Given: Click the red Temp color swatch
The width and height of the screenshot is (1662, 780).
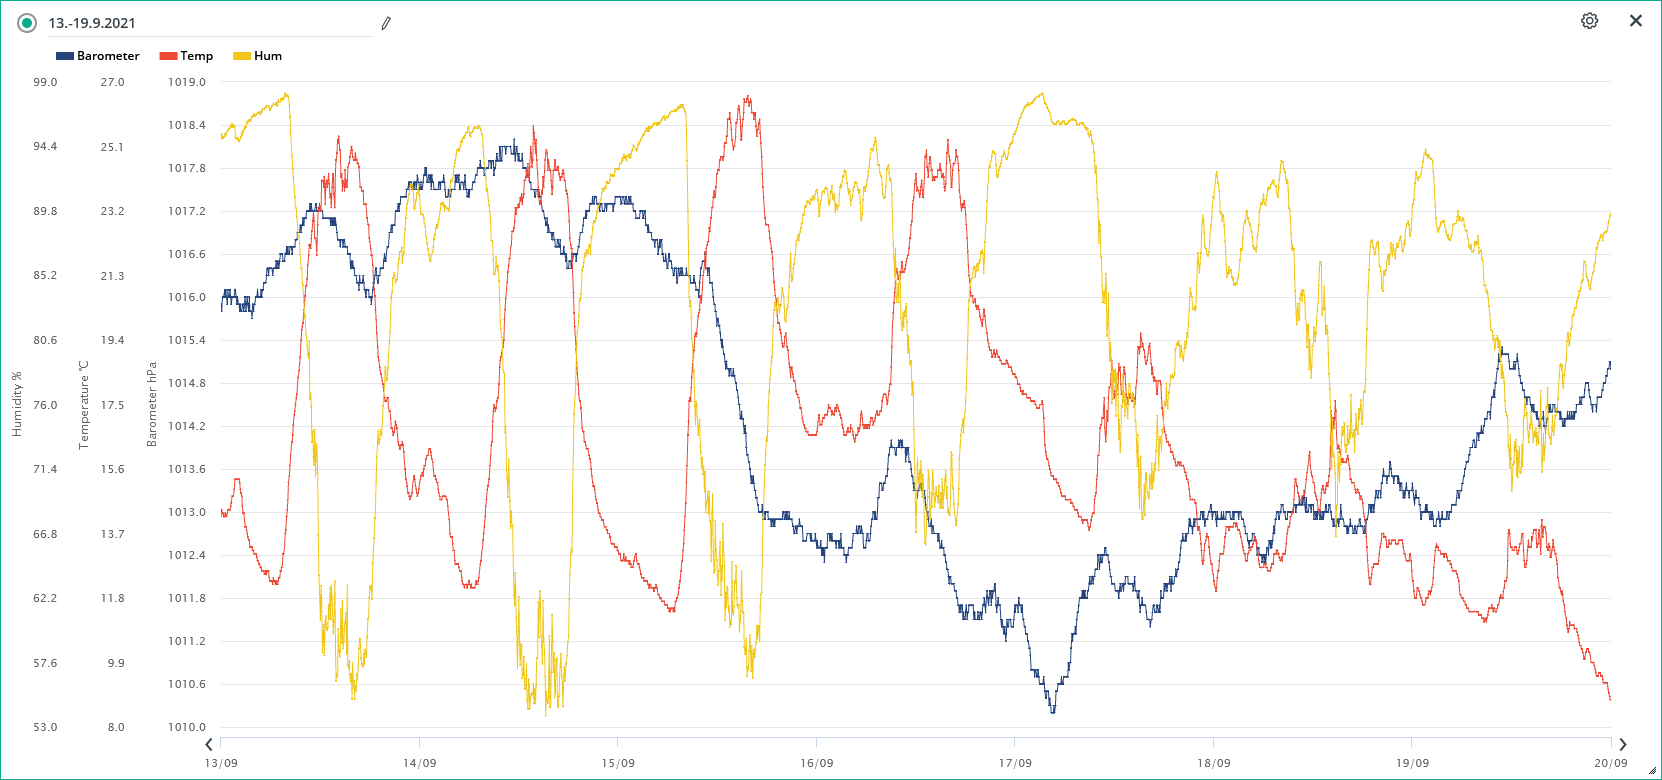Looking at the screenshot, I should coord(168,56).
